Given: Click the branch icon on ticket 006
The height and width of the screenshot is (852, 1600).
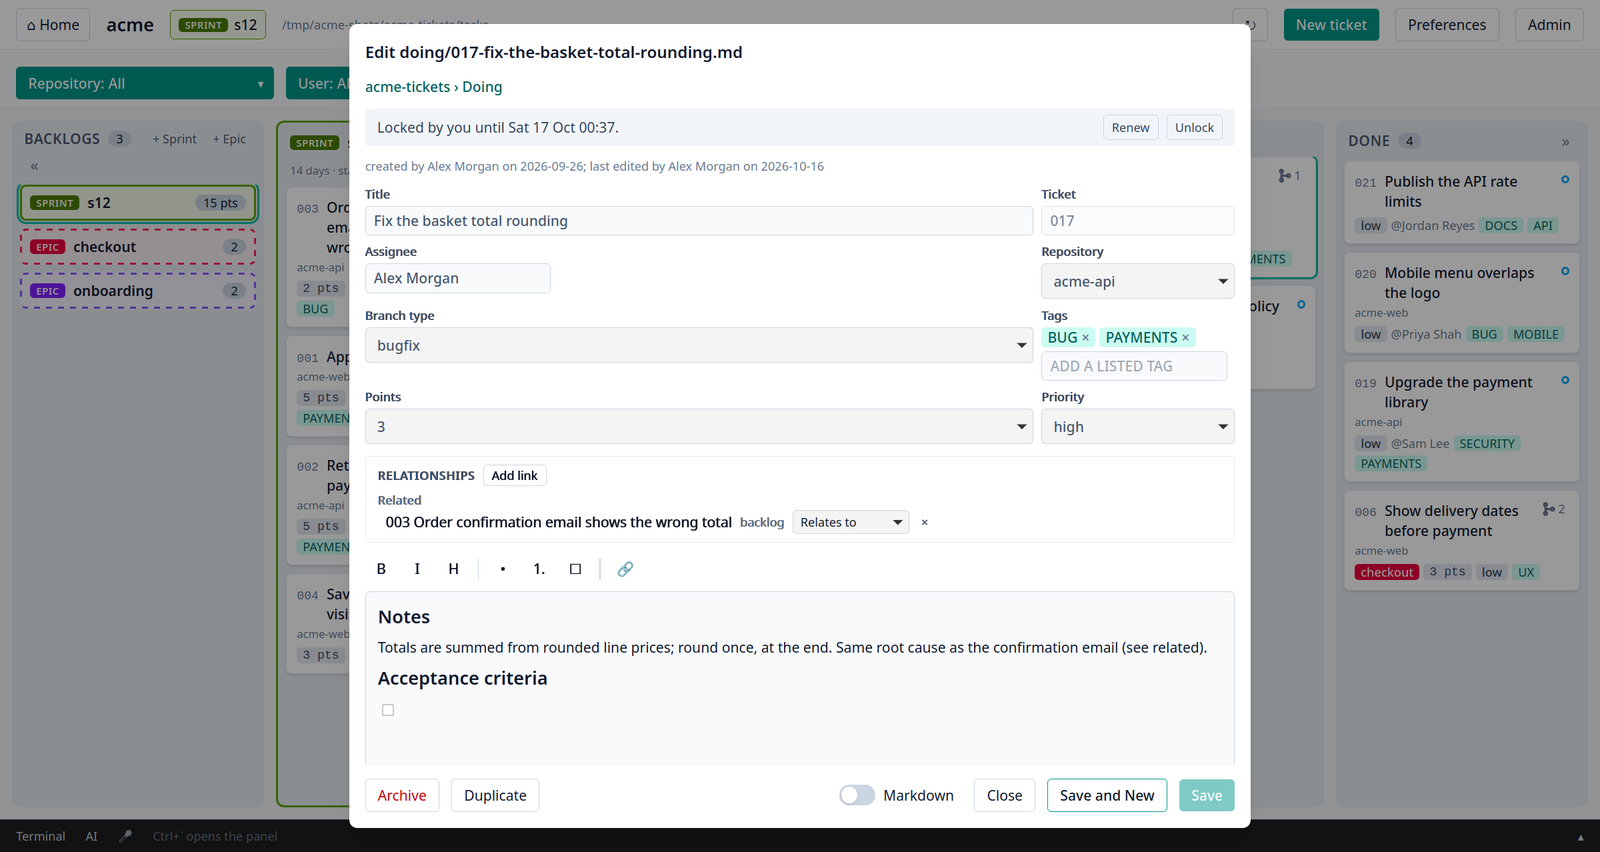Looking at the screenshot, I should pos(1548,510).
